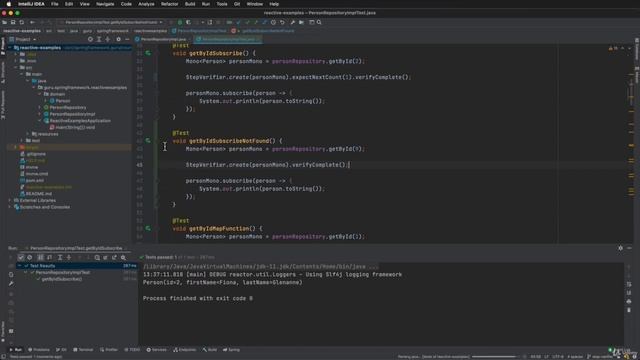Click collapse all icon in test toolbar

click(69, 258)
